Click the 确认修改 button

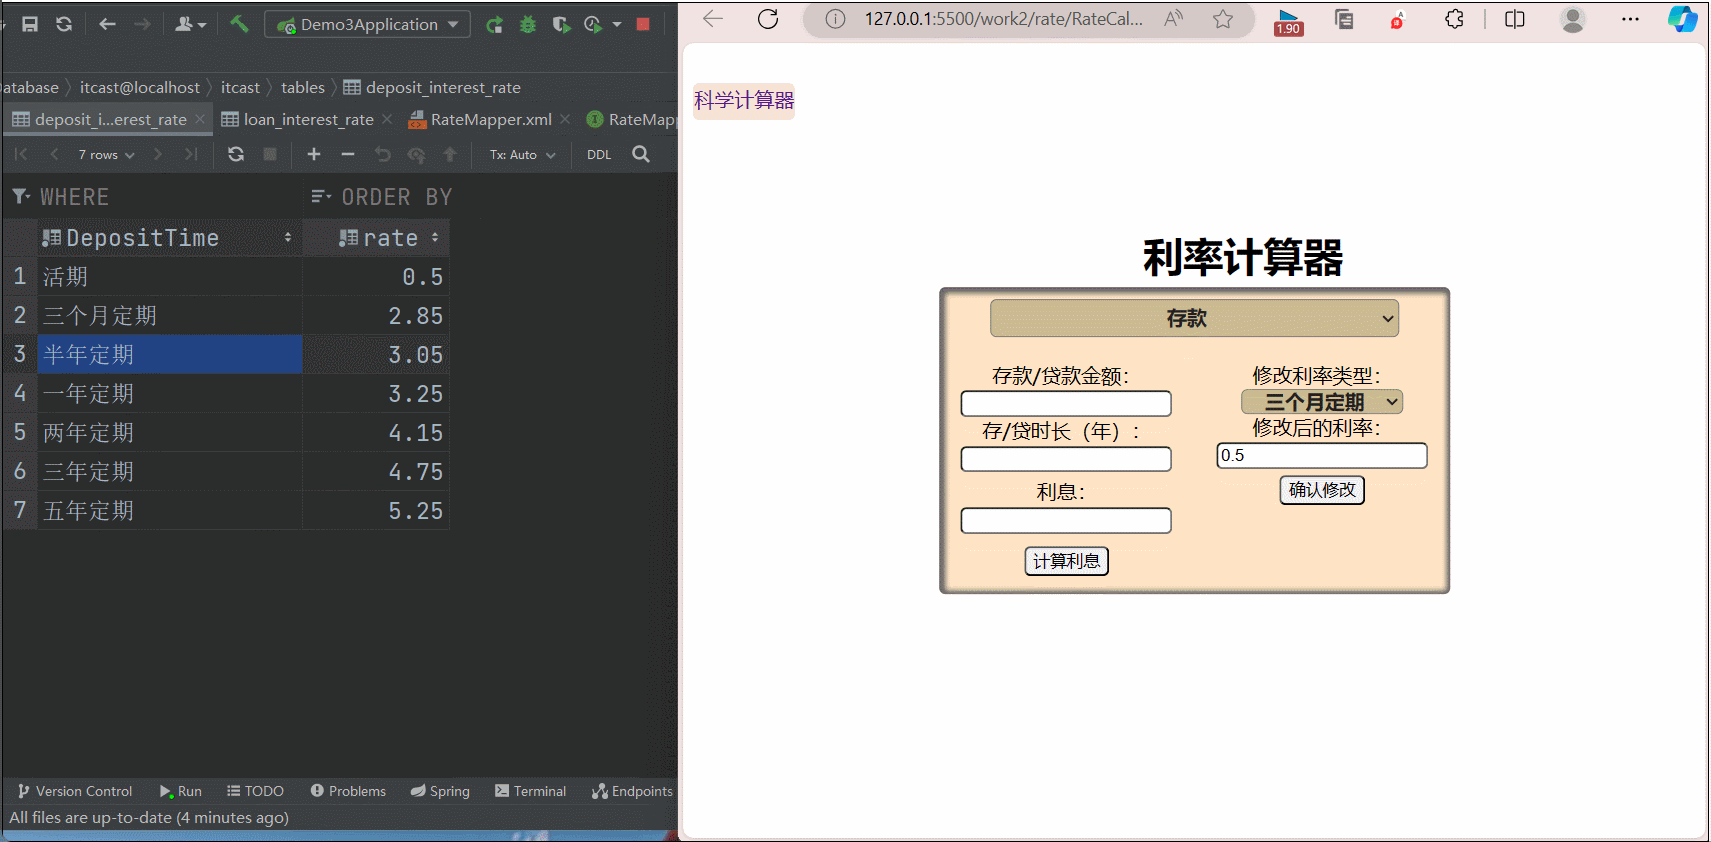click(x=1322, y=490)
